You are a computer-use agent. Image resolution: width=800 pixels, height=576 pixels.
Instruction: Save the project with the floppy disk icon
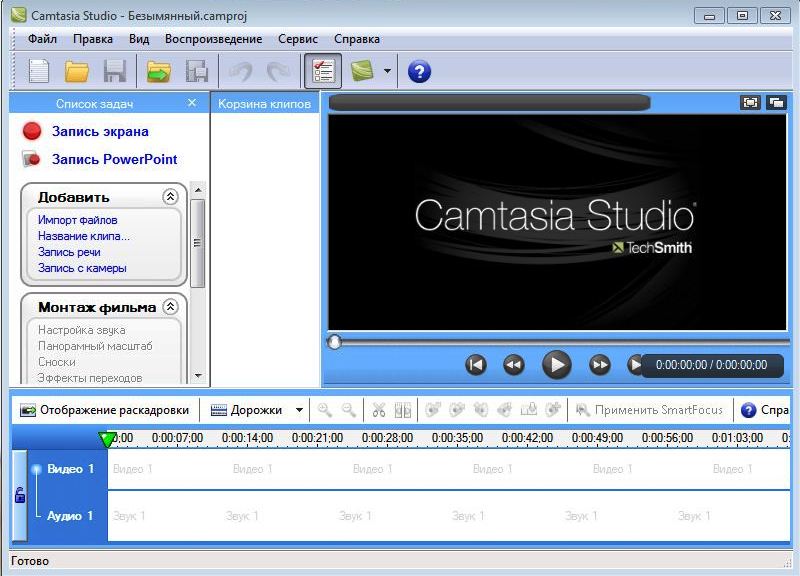(115, 71)
